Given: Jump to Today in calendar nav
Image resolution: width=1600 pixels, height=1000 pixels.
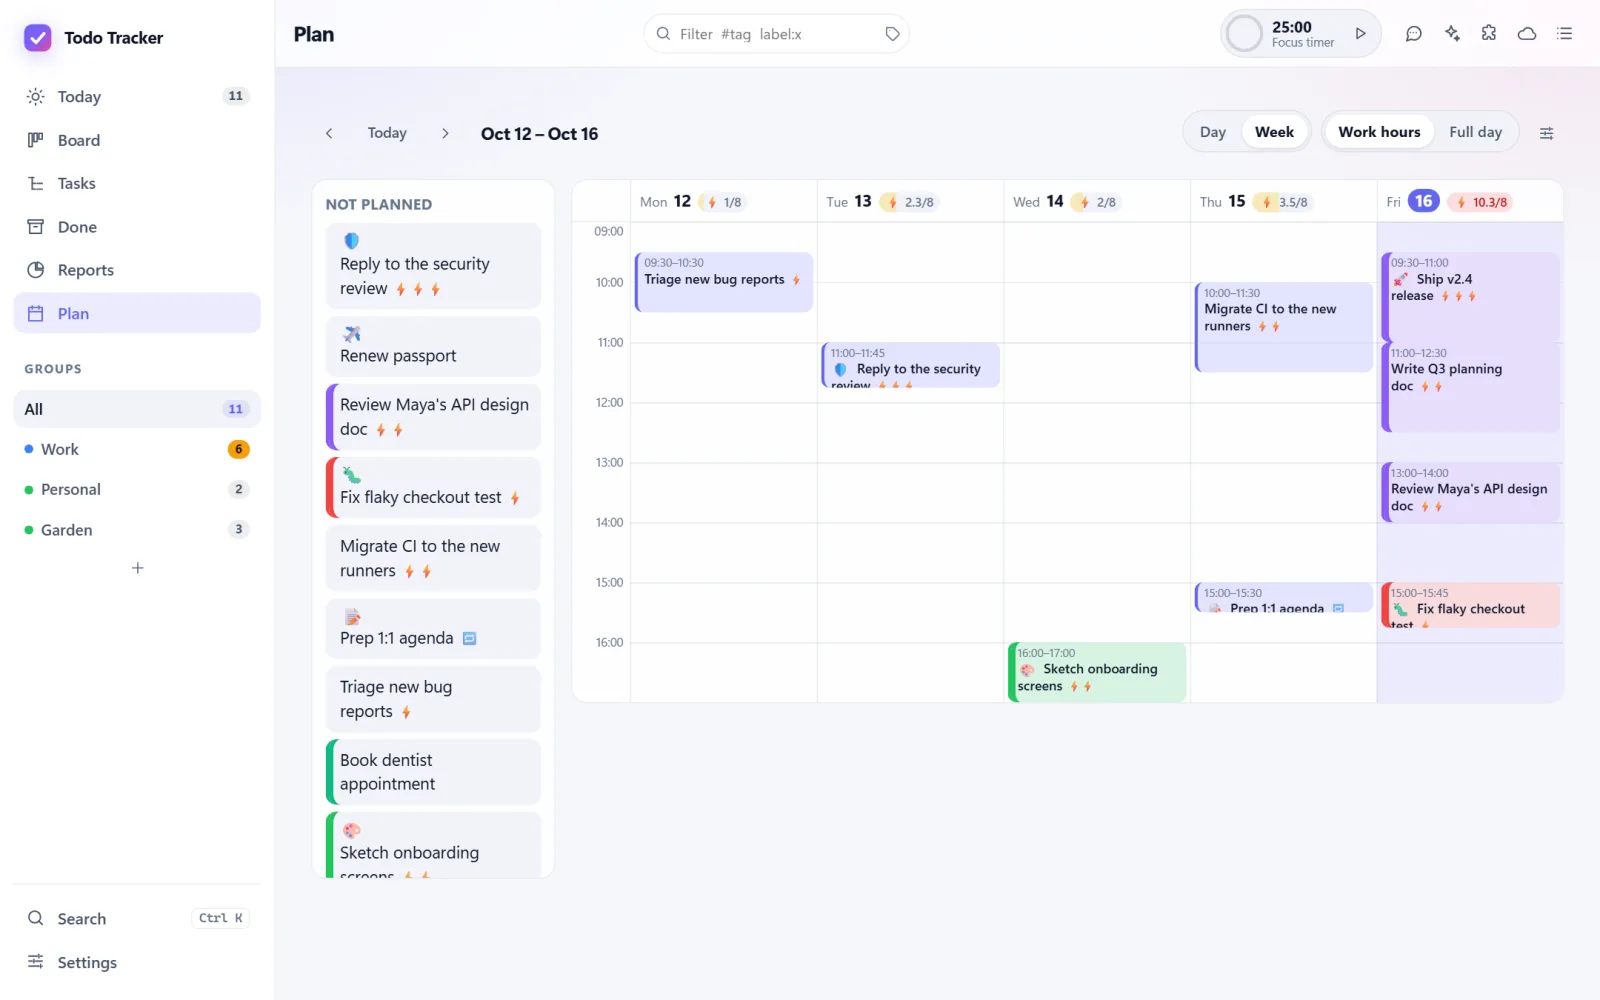Looking at the screenshot, I should (x=387, y=133).
